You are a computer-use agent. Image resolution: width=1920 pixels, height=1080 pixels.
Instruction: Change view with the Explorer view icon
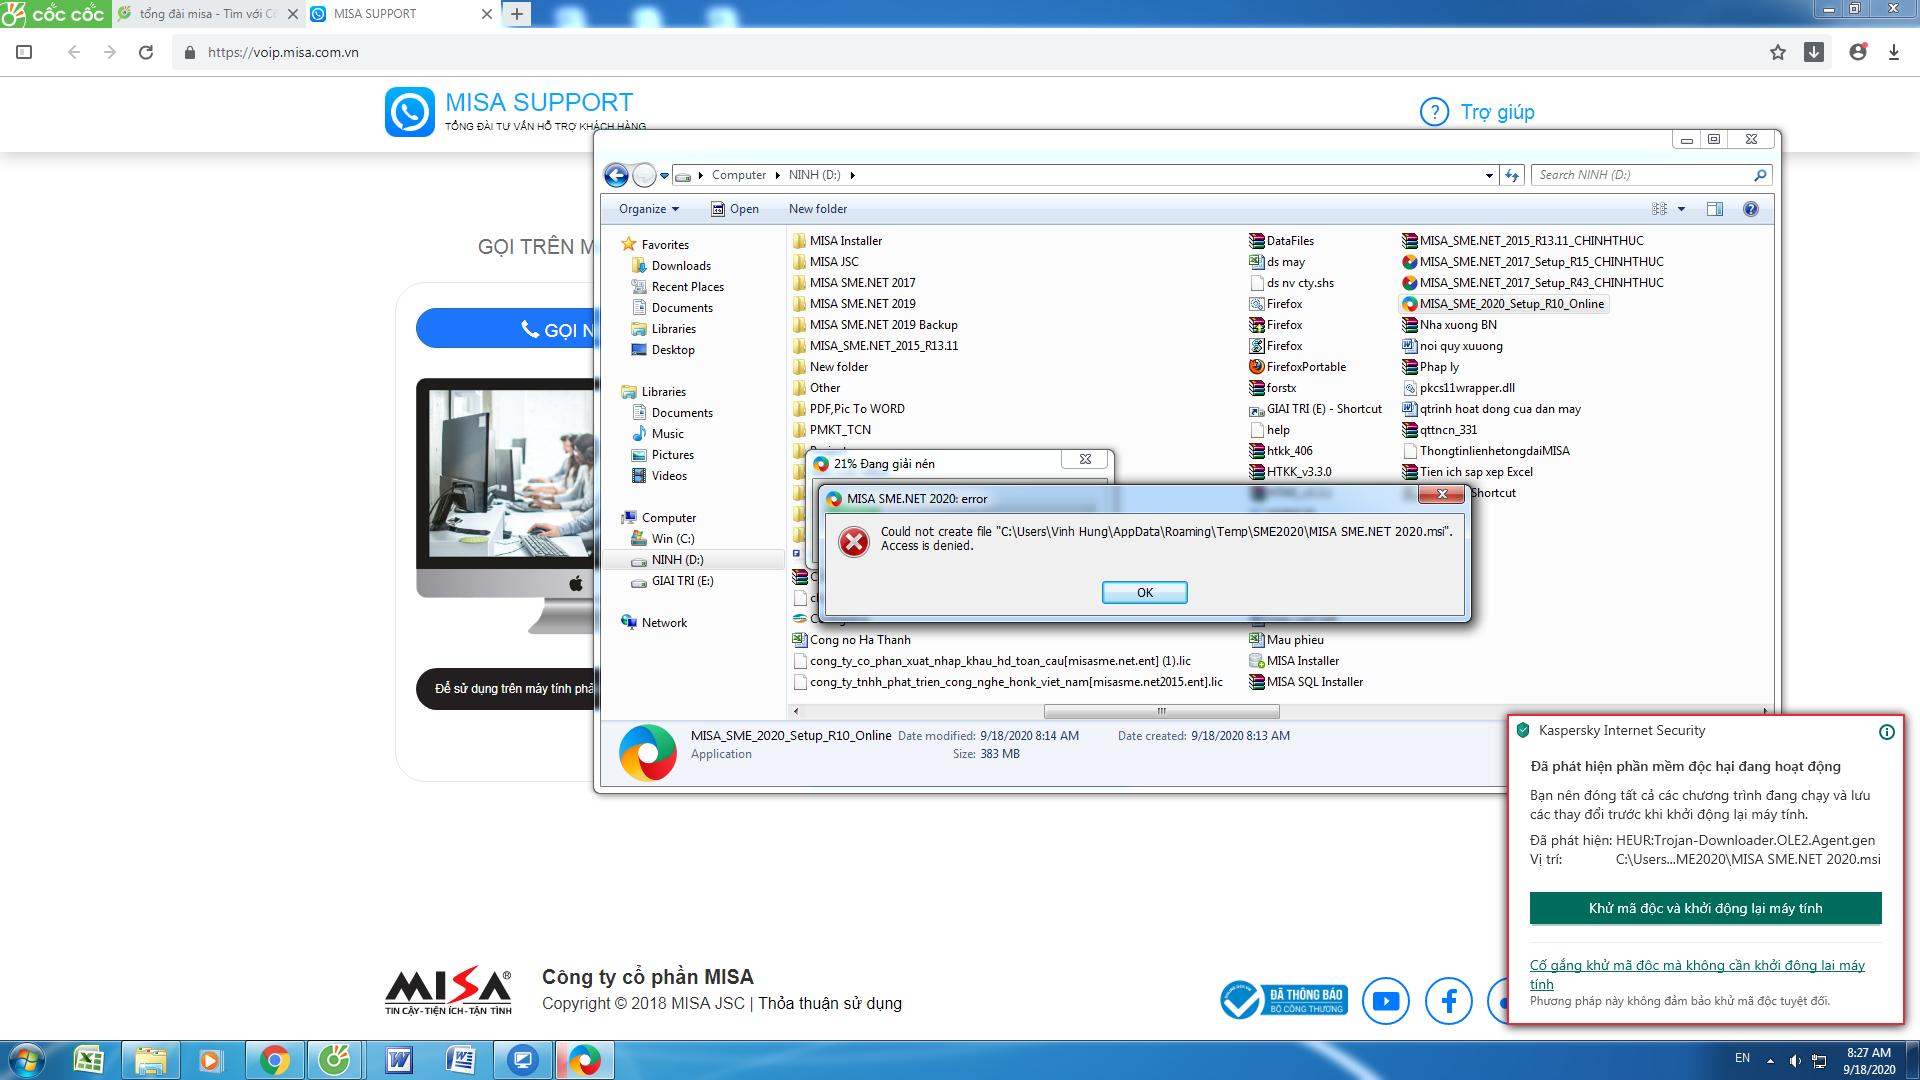pos(1659,209)
